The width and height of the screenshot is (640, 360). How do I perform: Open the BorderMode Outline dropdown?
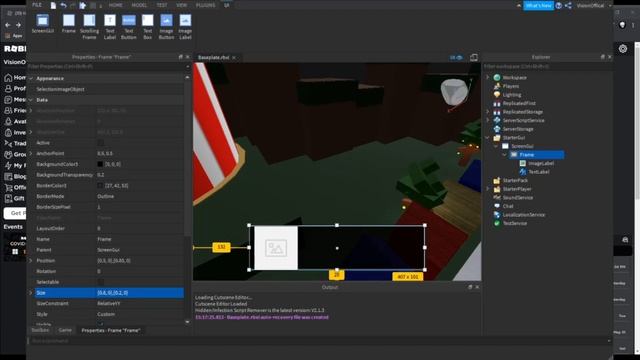pos(140,196)
